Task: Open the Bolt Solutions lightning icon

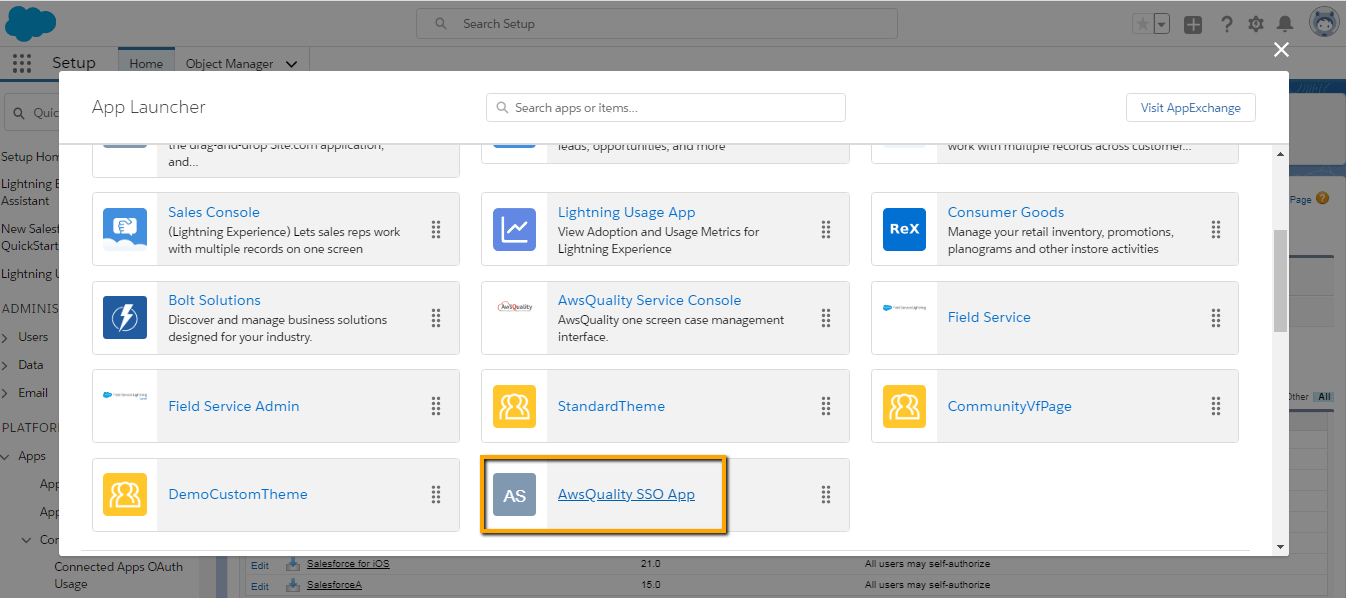Action: (125, 318)
